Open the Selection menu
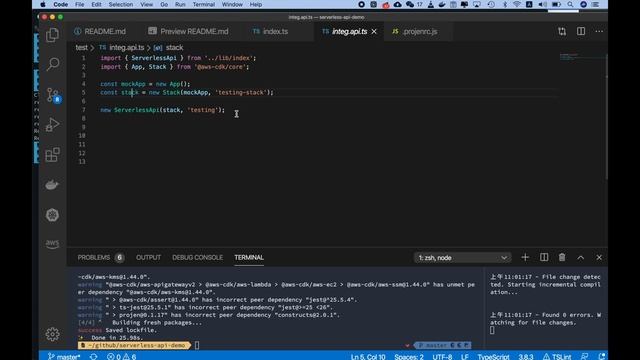Viewport: 640px width, 360px height. tap(120, 4)
